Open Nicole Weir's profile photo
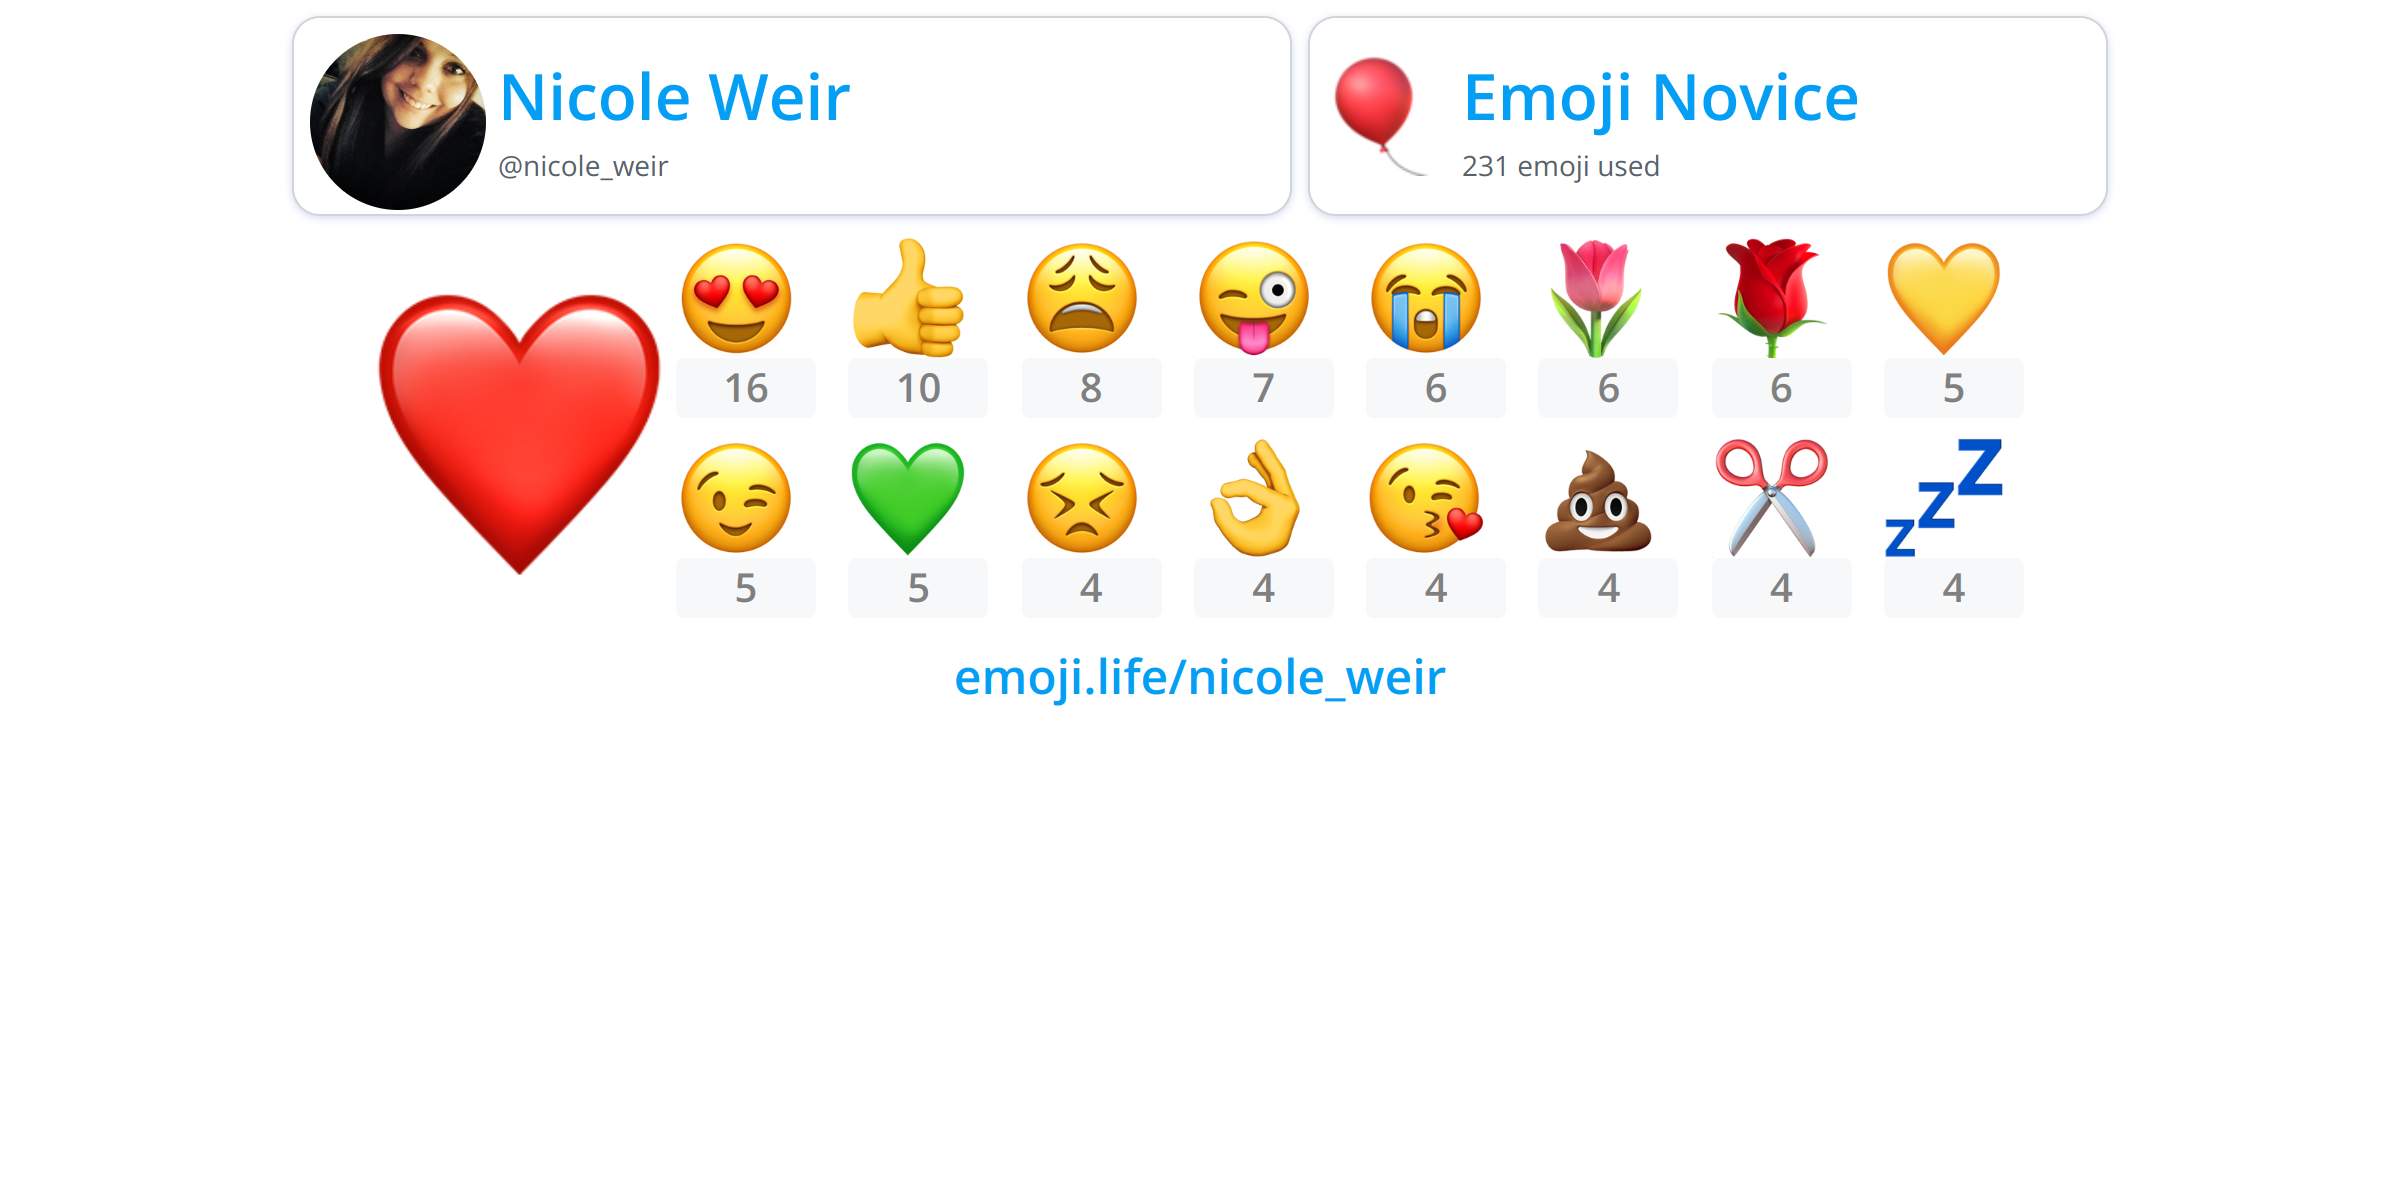The width and height of the screenshot is (2400, 1200). pyautogui.click(x=398, y=122)
